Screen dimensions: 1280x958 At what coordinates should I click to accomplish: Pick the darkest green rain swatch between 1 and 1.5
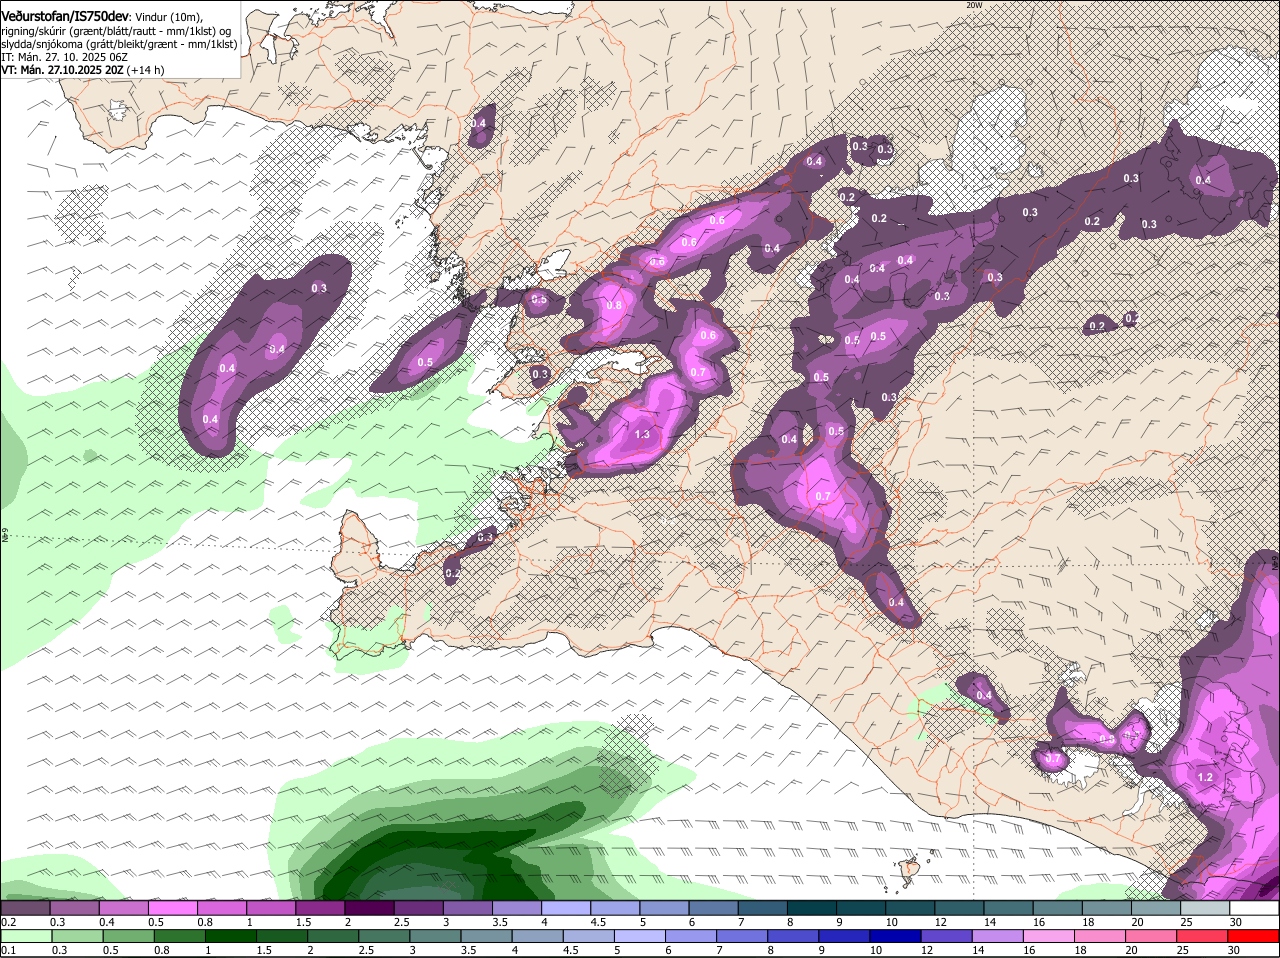tap(229, 936)
